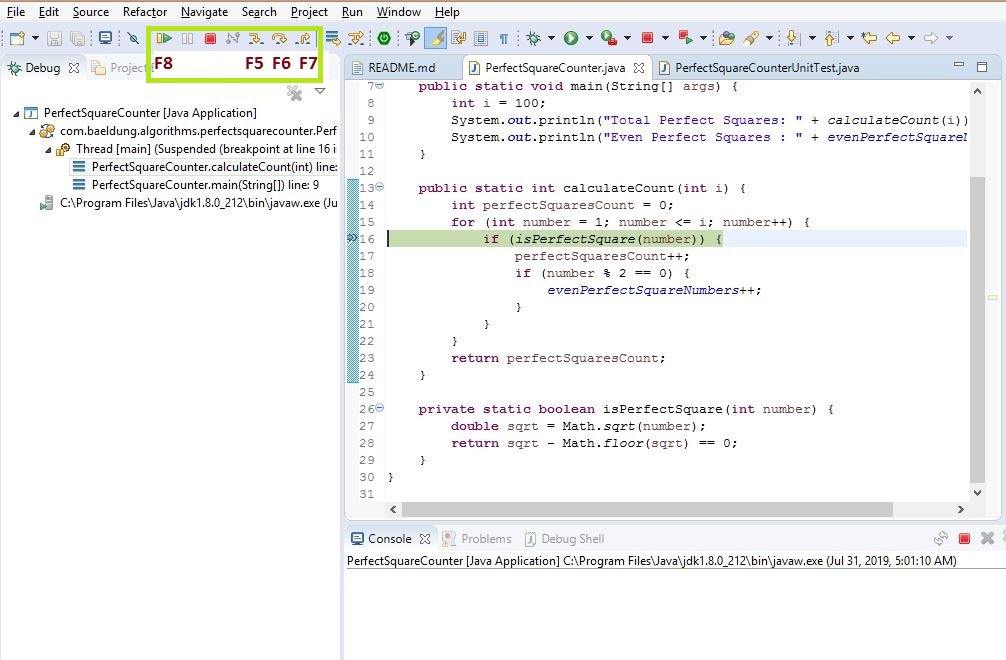The image size is (1006, 660).
Task: Click the Run with Coverage icon
Action: click(x=609, y=38)
